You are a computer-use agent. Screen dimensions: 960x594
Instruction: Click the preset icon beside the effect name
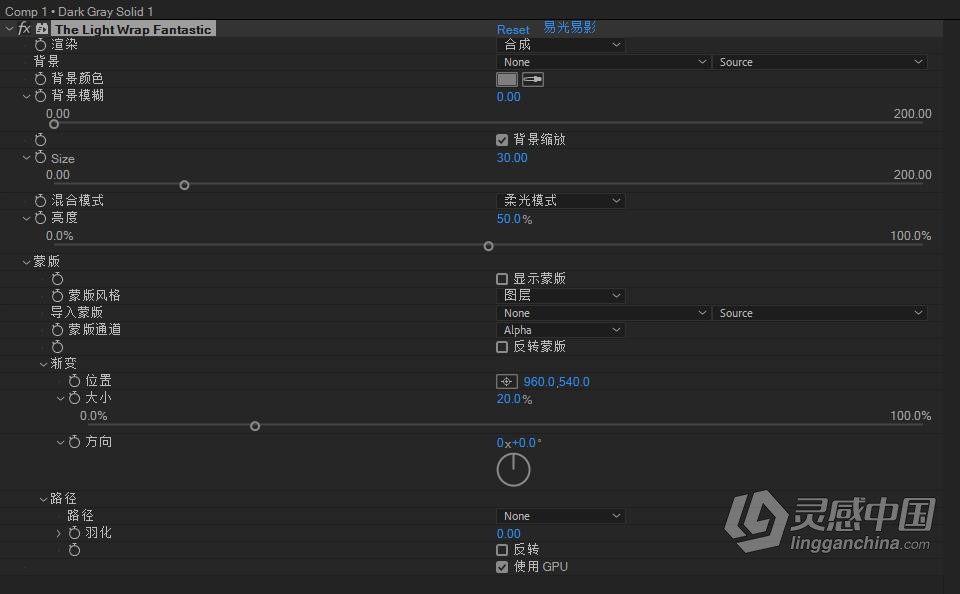coord(42,28)
